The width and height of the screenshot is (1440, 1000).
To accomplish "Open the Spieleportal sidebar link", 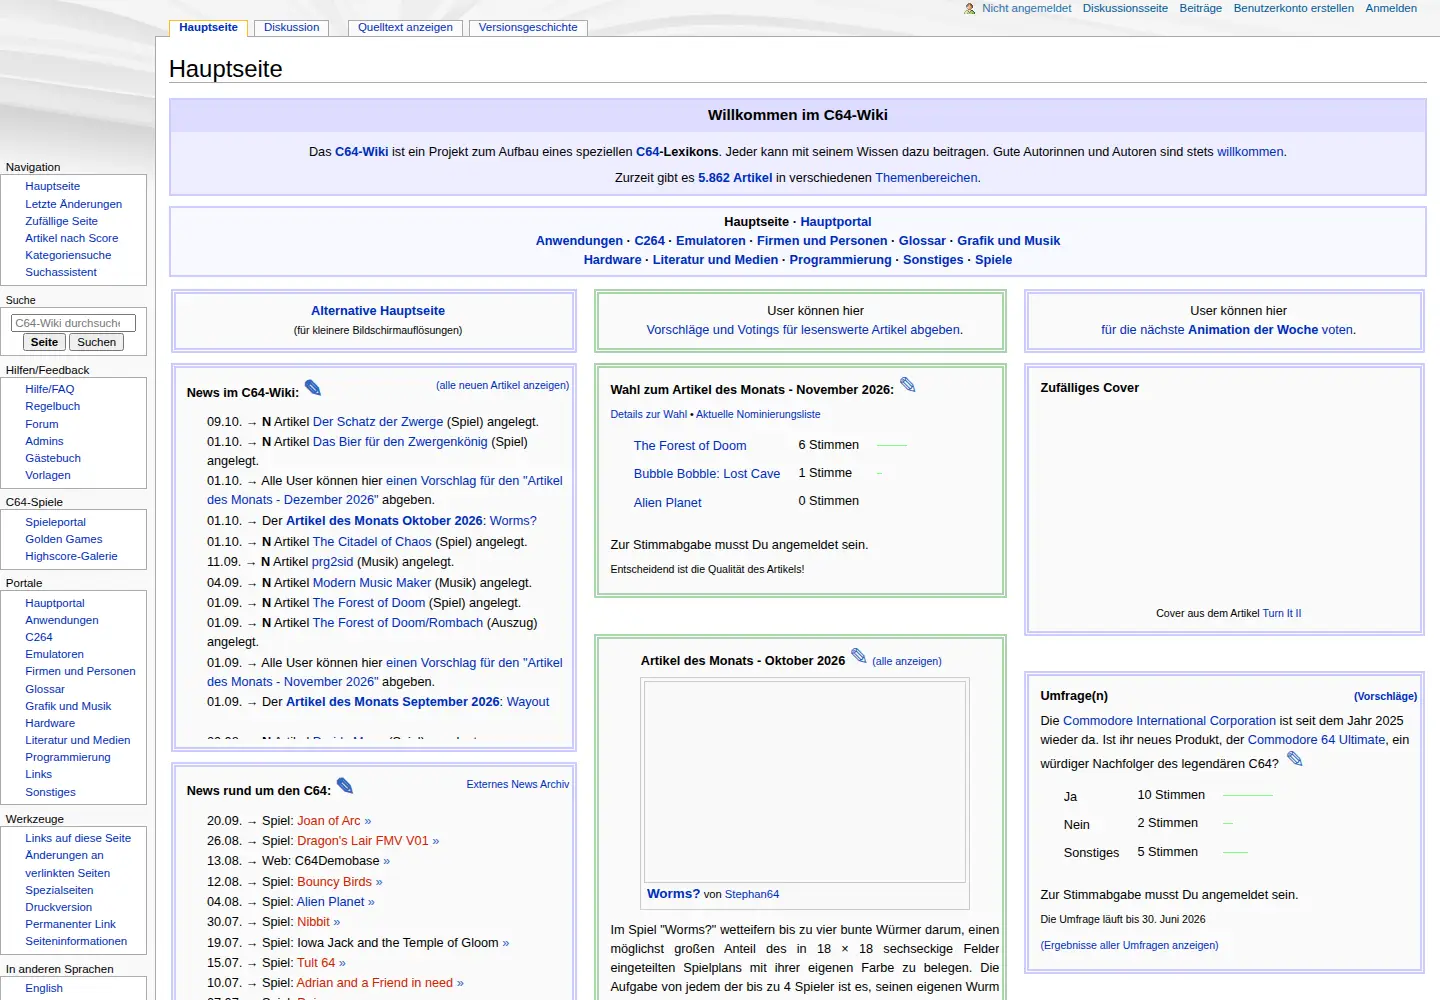I will [x=55, y=522].
